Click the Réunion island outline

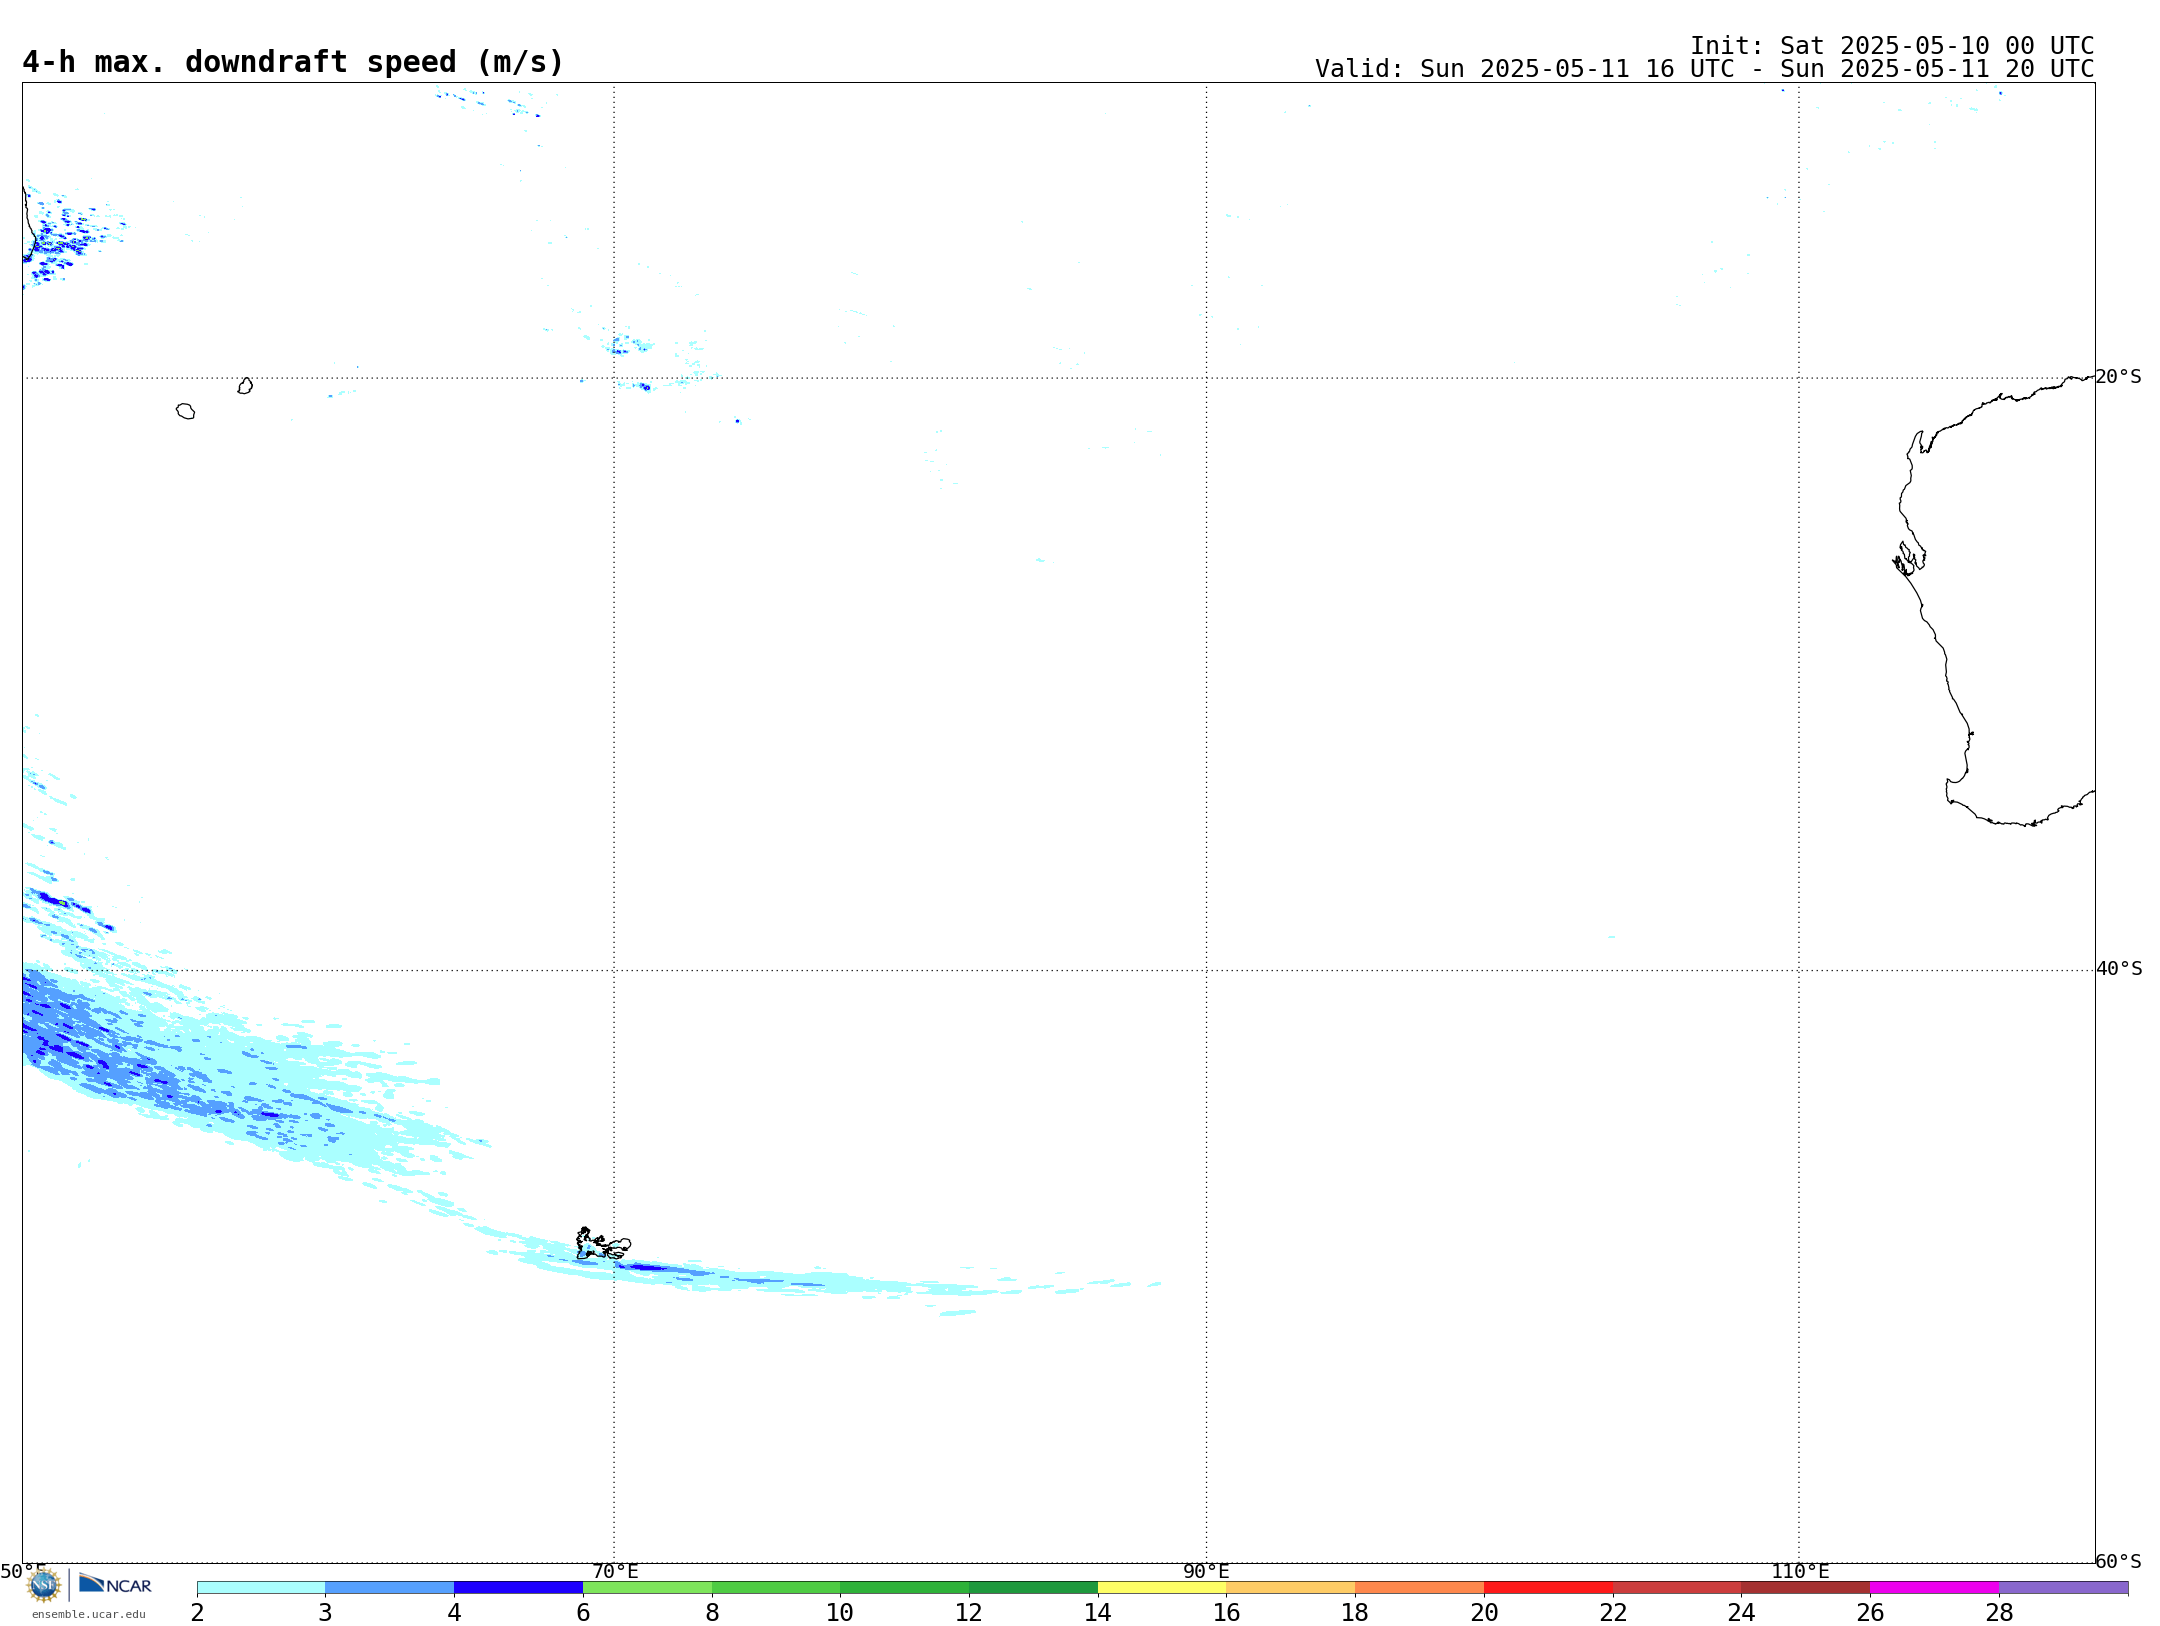coord(185,411)
